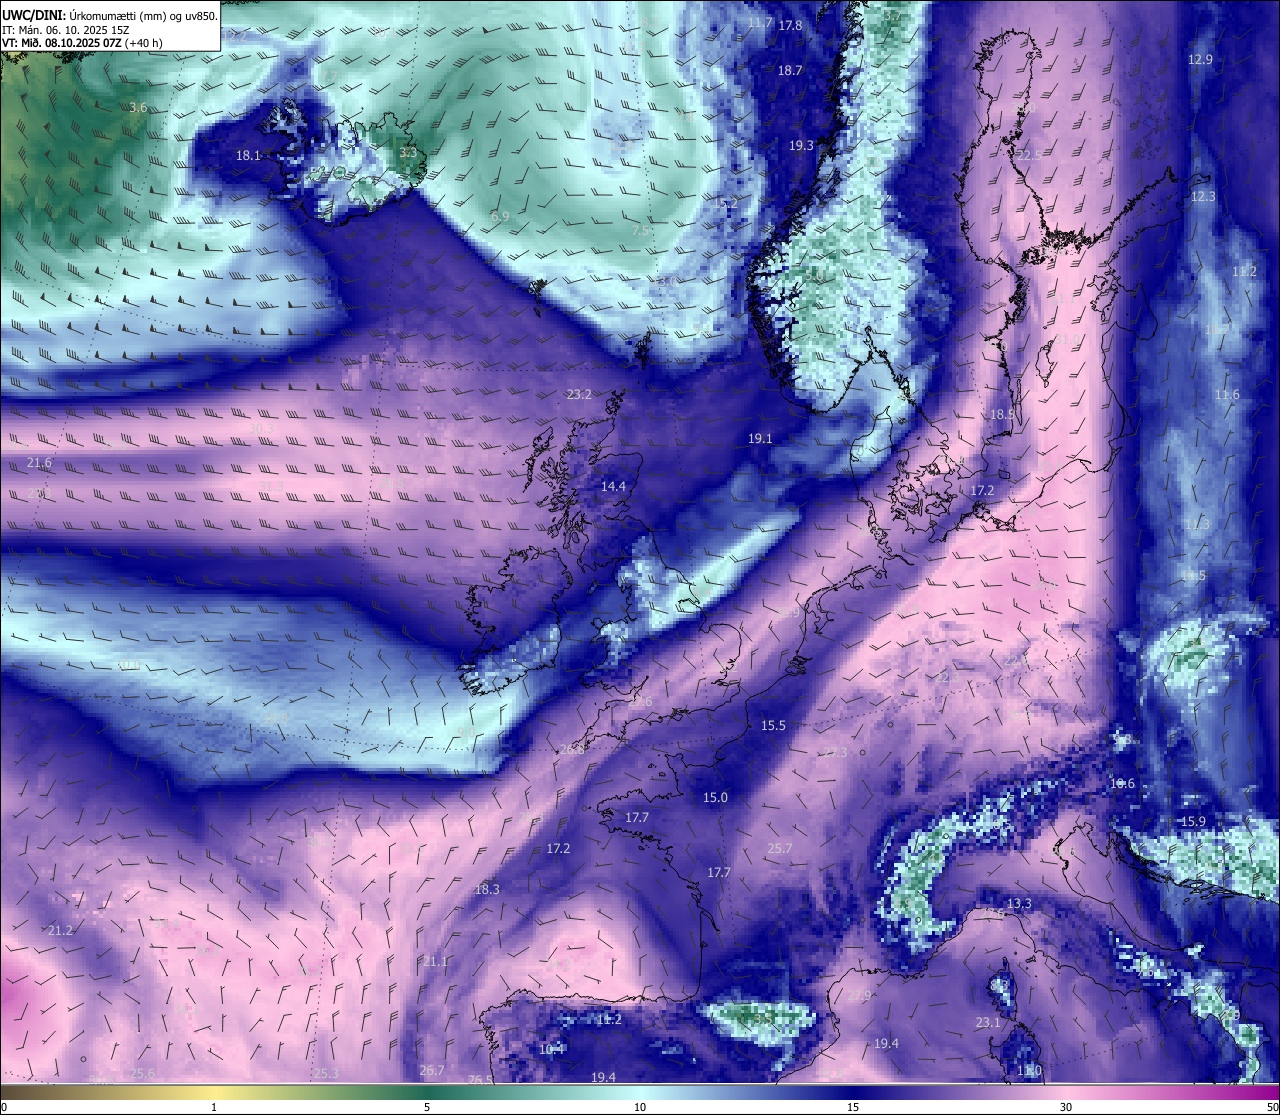Click the 21.2 value at the left edge
Screen dimensions: 1280x1115
click(x=60, y=930)
